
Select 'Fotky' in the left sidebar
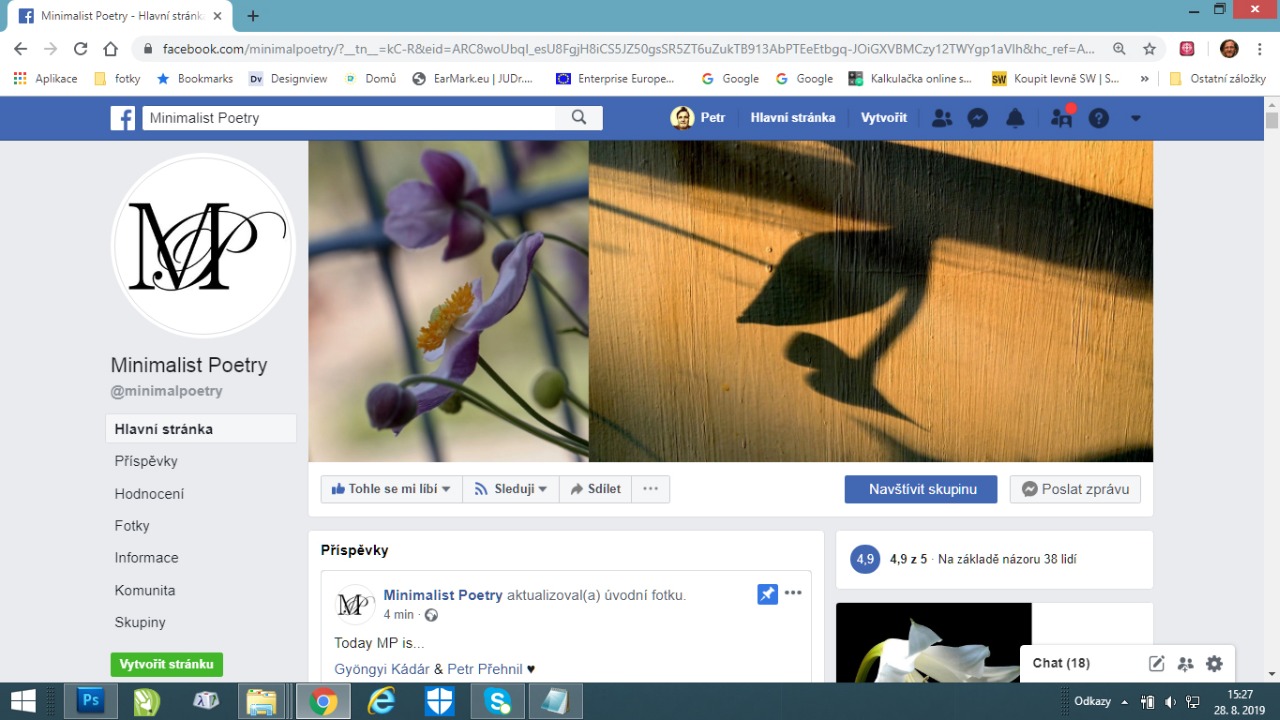(132, 526)
